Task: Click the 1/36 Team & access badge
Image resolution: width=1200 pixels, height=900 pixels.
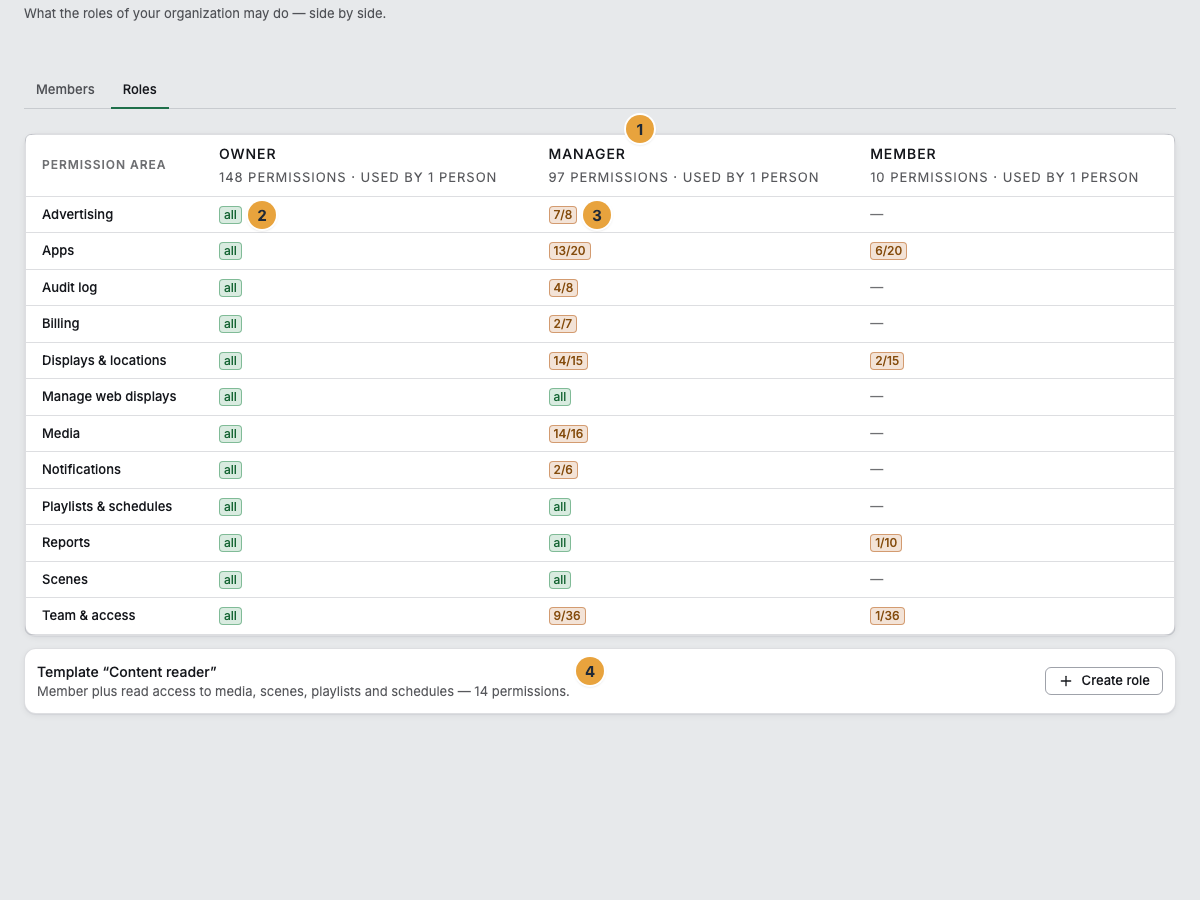Action: 888,616
